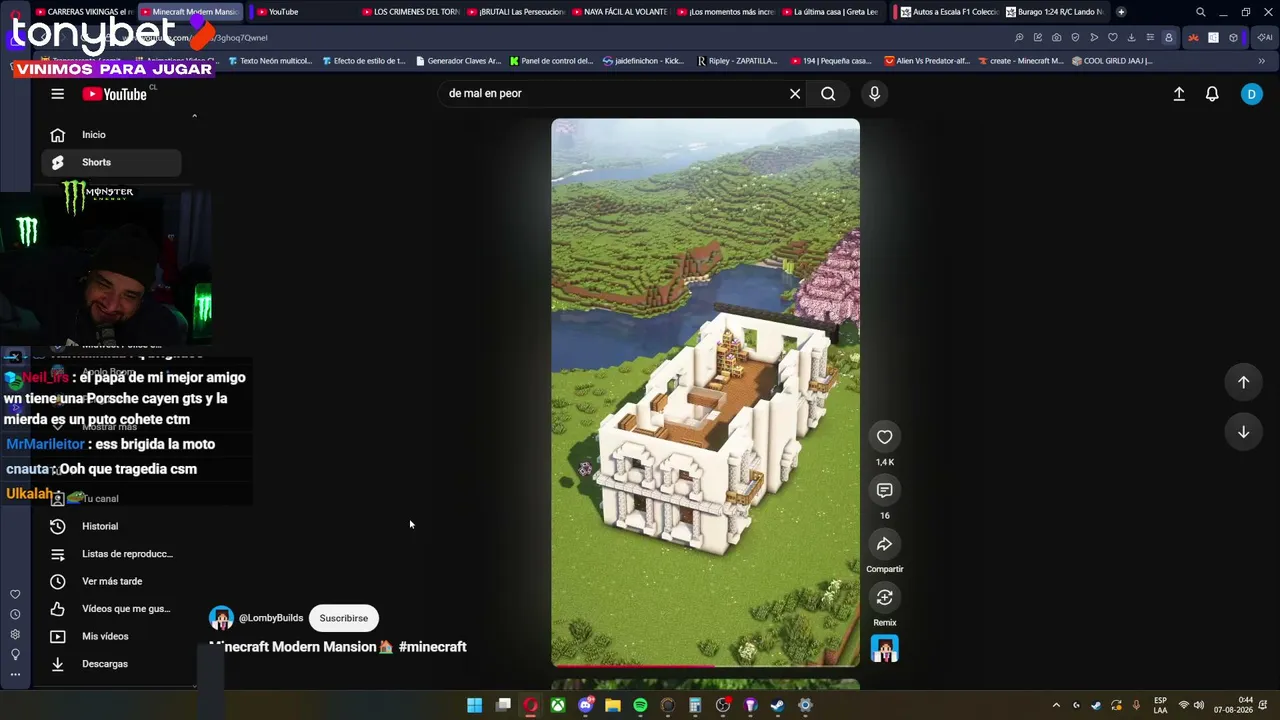Open Ripley - ZAPATILLA bookmark
Screen dimensions: 1280x720
(737, 61)
